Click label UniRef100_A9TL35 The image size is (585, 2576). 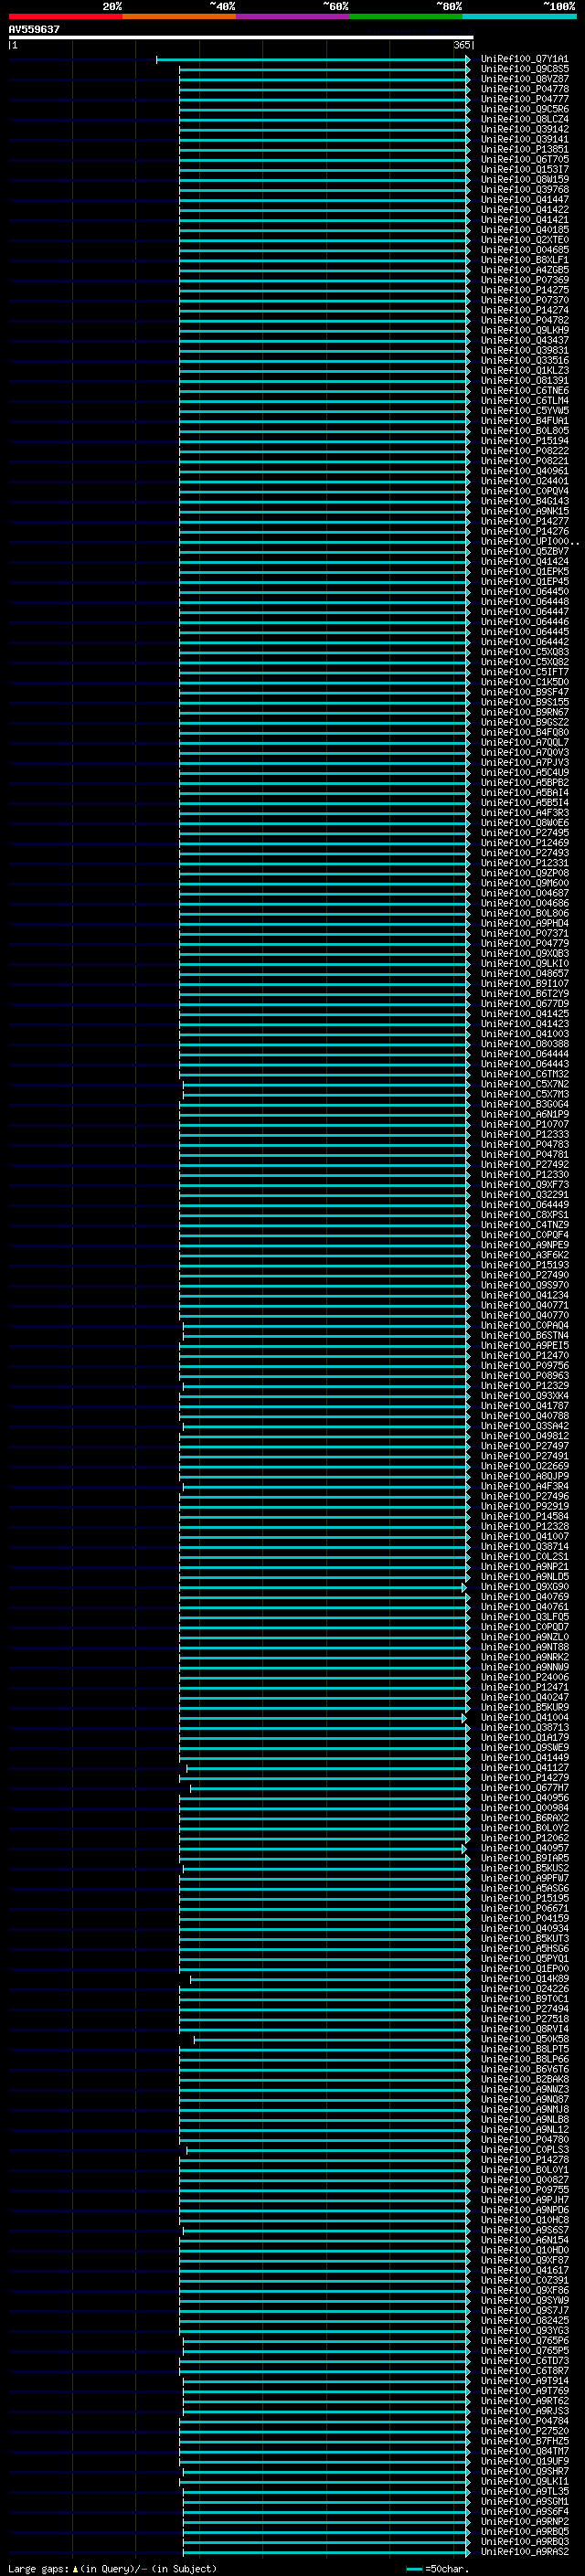[524, 2491]
